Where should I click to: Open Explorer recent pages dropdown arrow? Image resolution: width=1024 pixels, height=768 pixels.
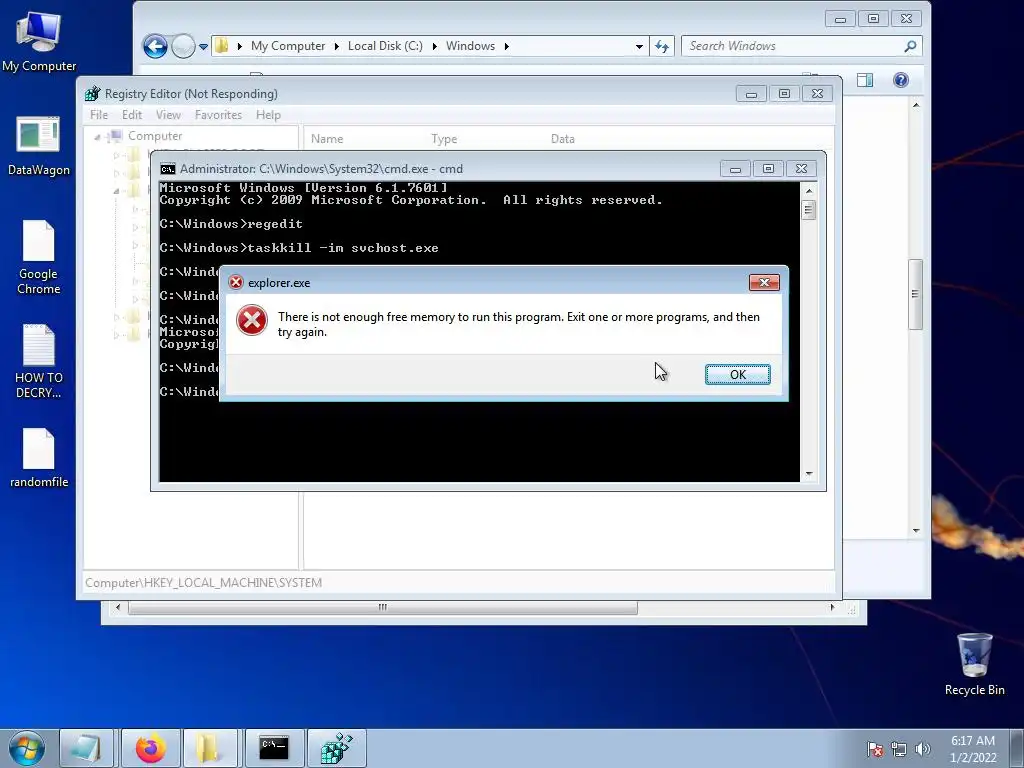tap(204, 47)
